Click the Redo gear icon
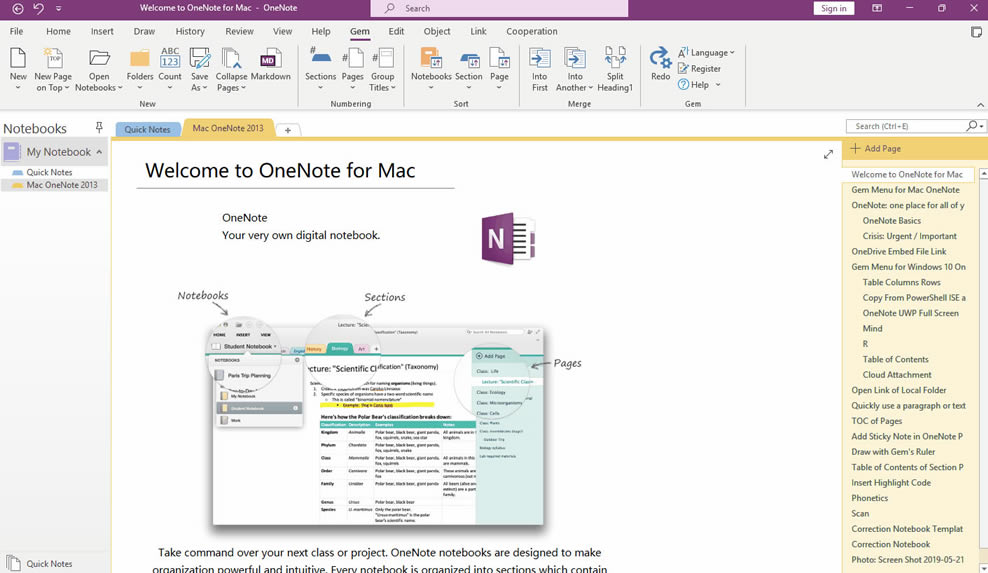This screenshot has height=573, width=988. click(x=660, y=60)
